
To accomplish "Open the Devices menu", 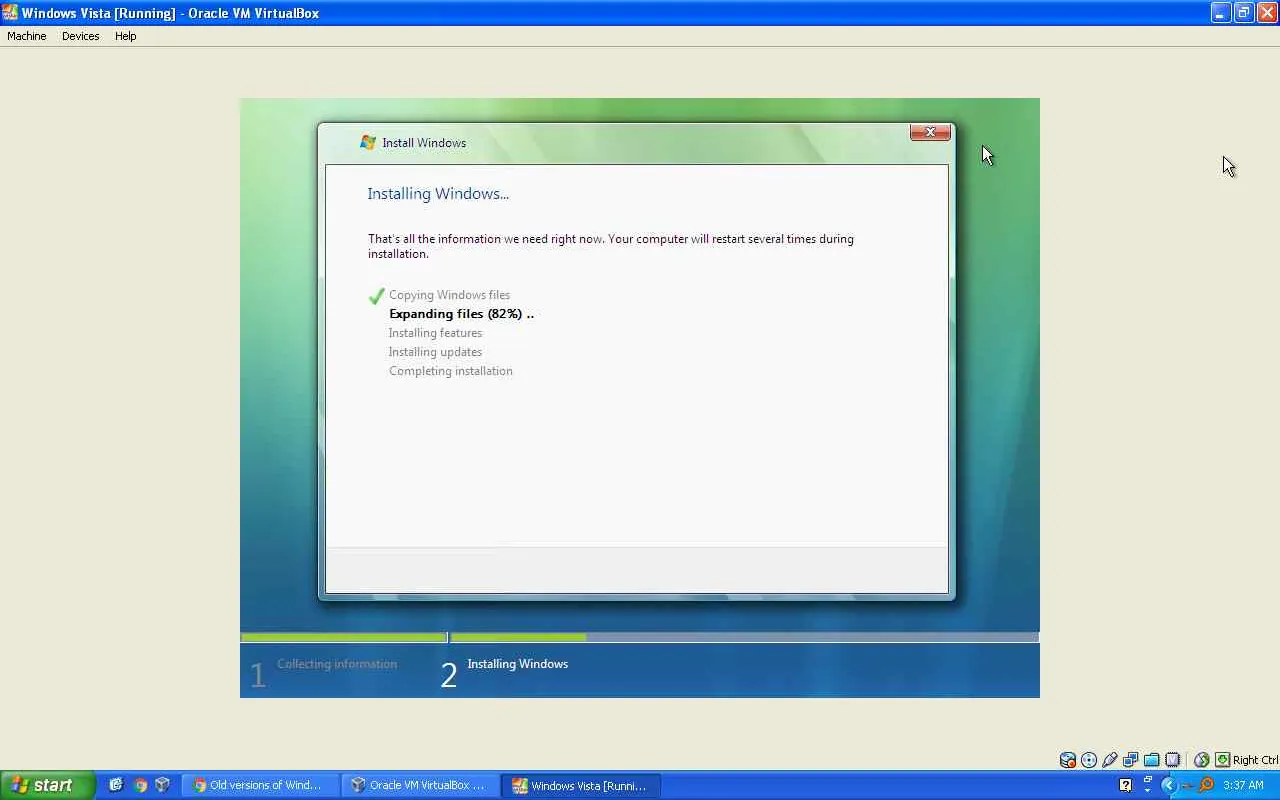I will 80,36.
